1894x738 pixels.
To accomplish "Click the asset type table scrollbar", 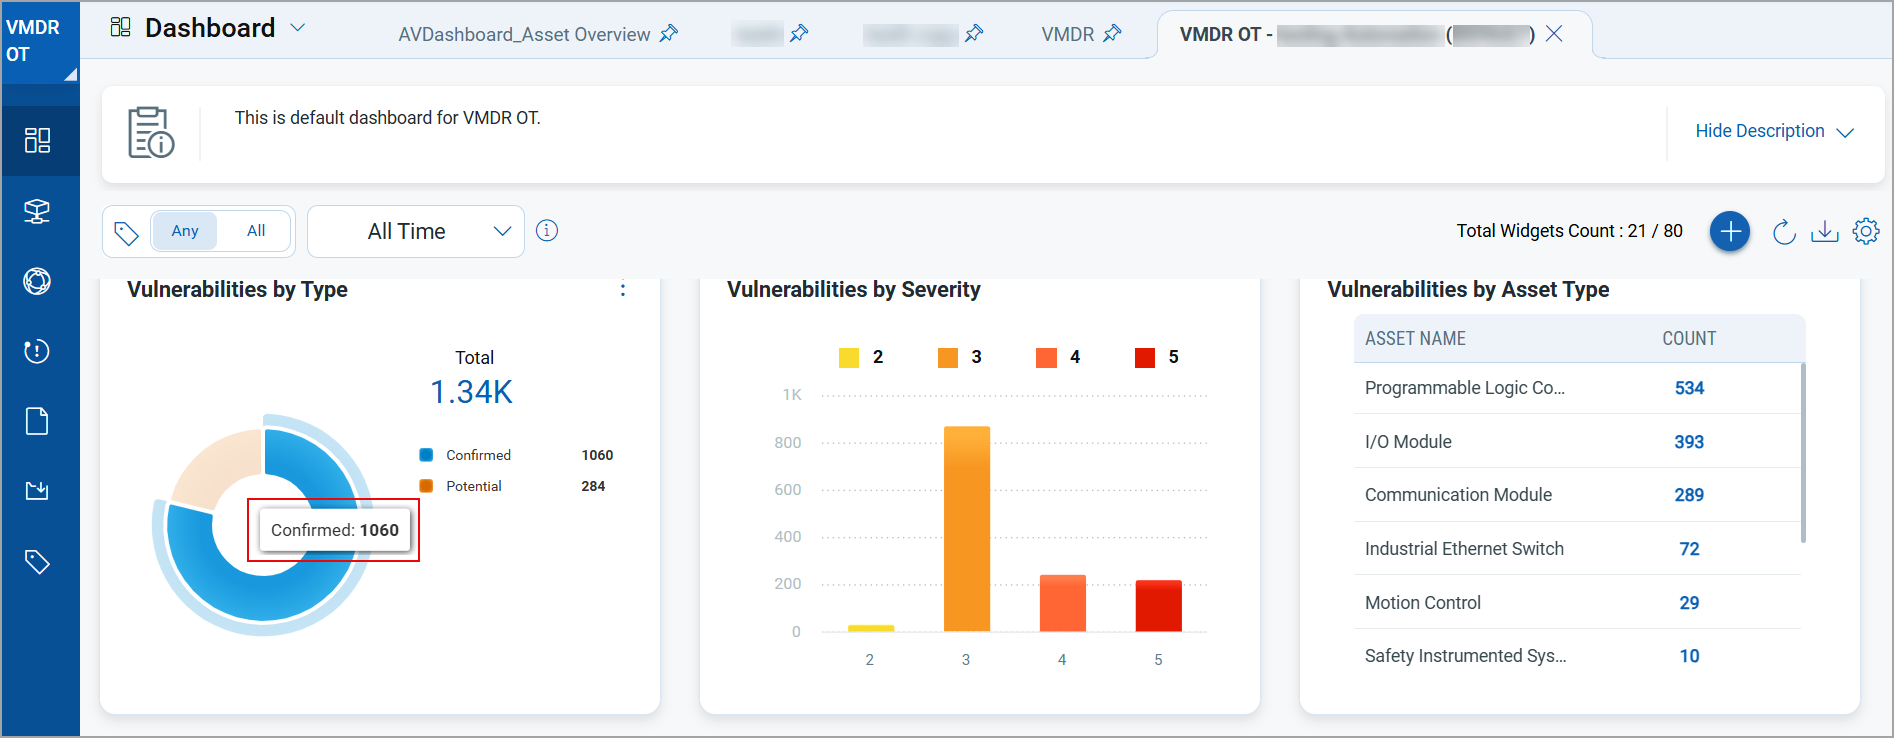I will pyautogui.click(x=1803, y=452).
